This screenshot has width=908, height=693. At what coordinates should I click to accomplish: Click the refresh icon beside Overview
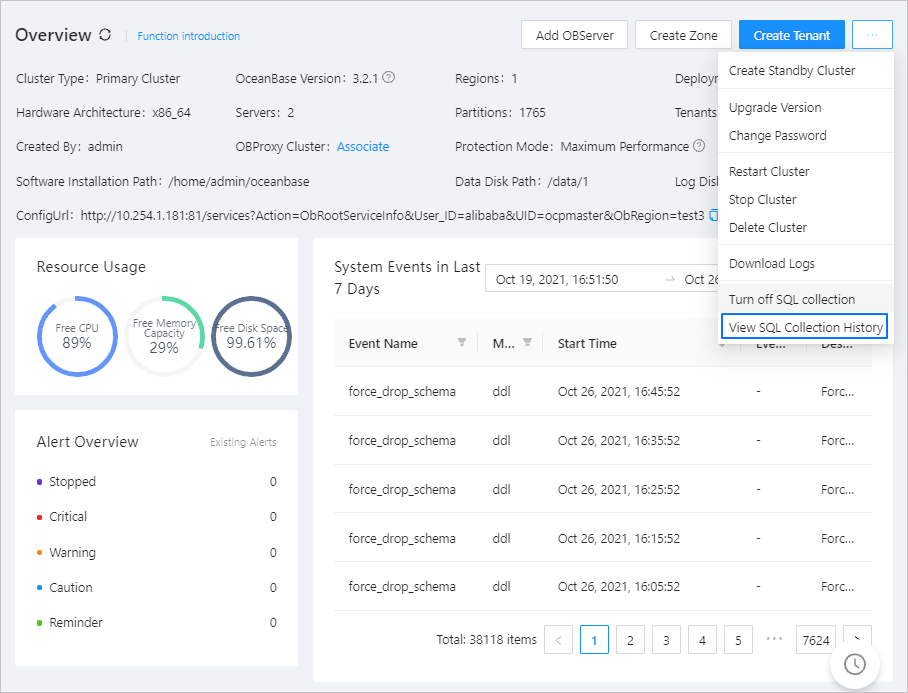[106, 35]
